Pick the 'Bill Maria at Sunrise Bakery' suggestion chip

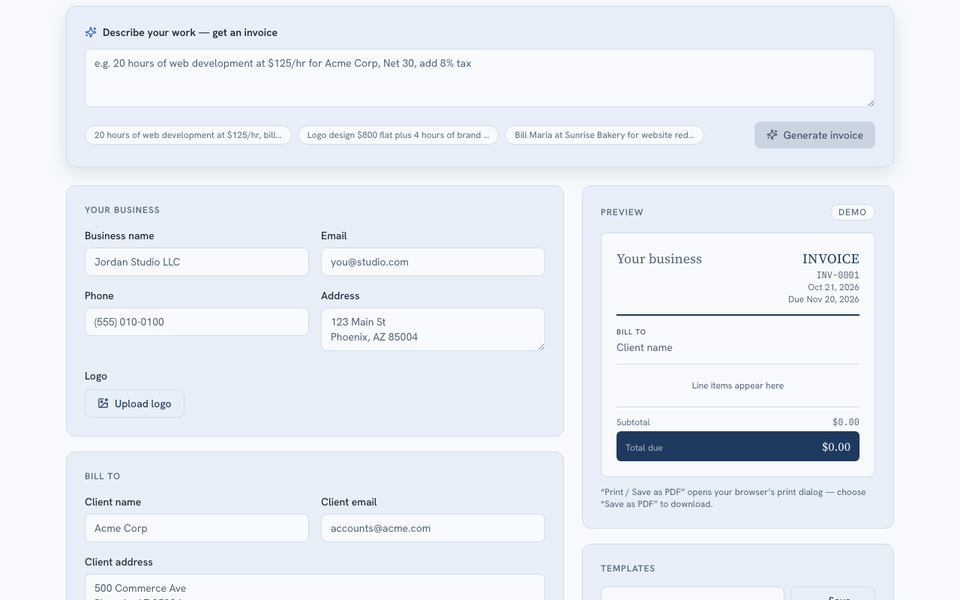click(604, 135)
